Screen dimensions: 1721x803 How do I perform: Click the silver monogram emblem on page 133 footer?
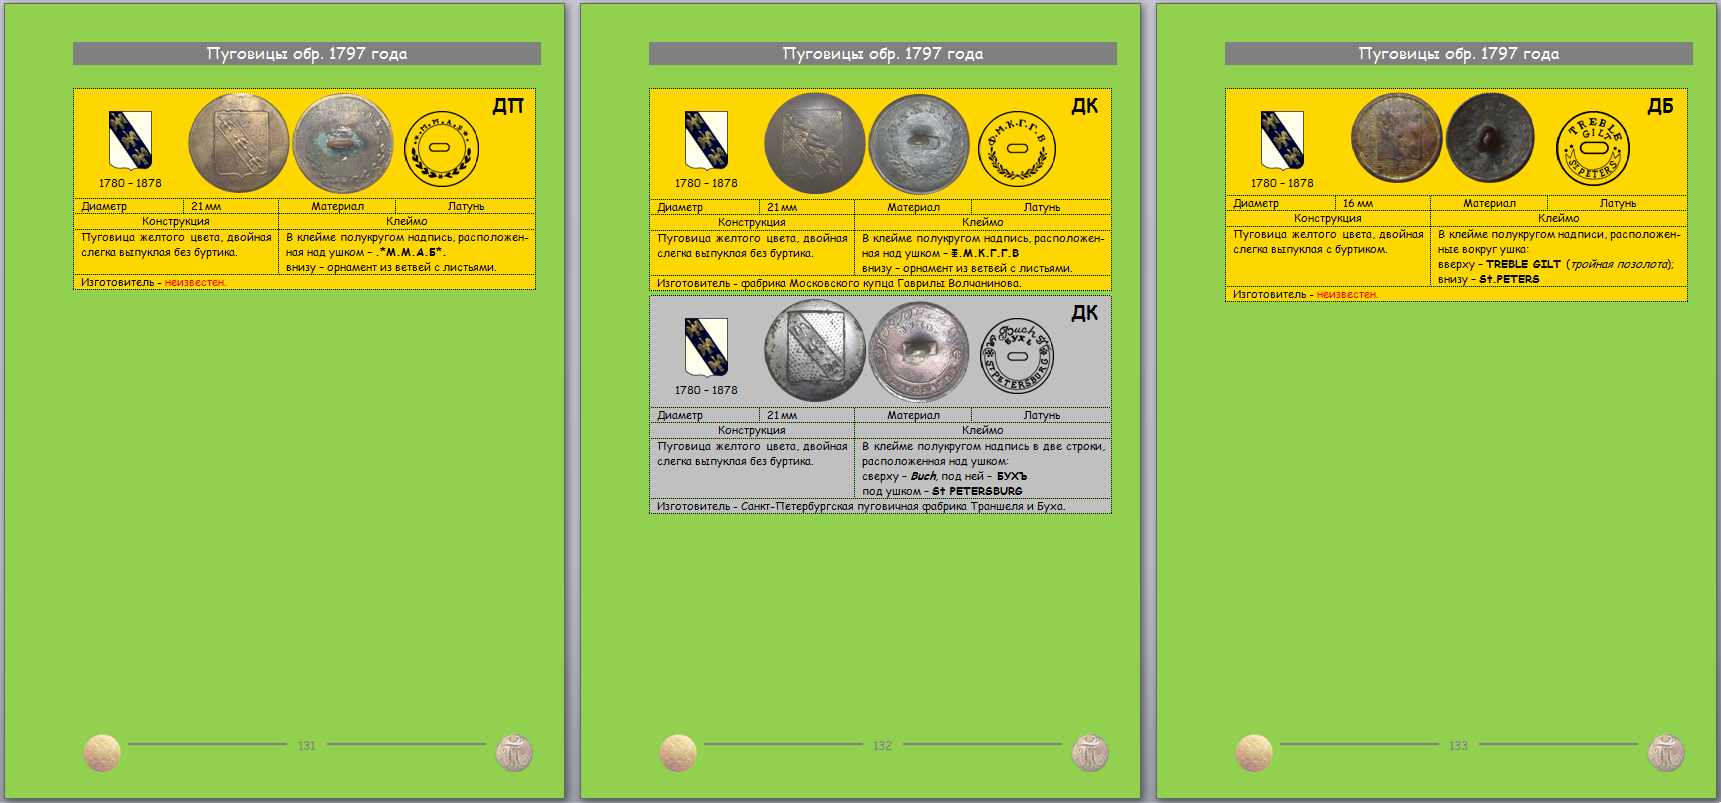point(1666,753)
